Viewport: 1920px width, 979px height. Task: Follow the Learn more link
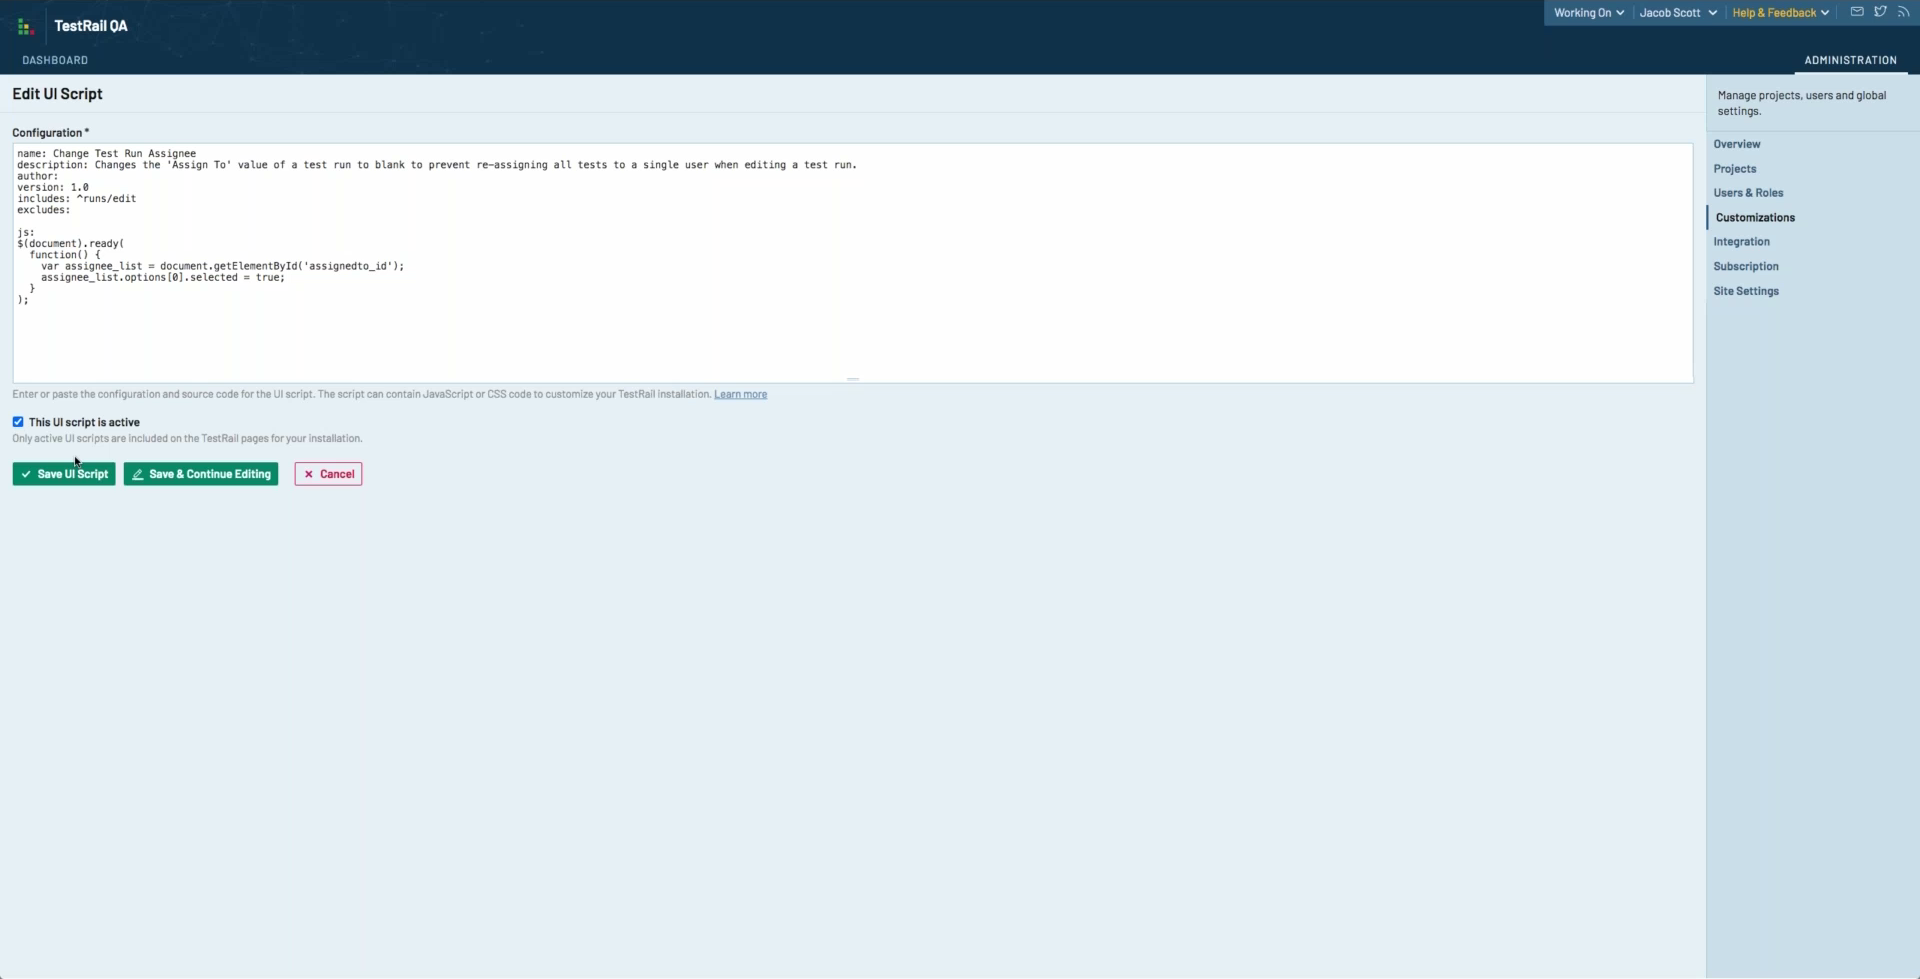(x=740, y=394)
